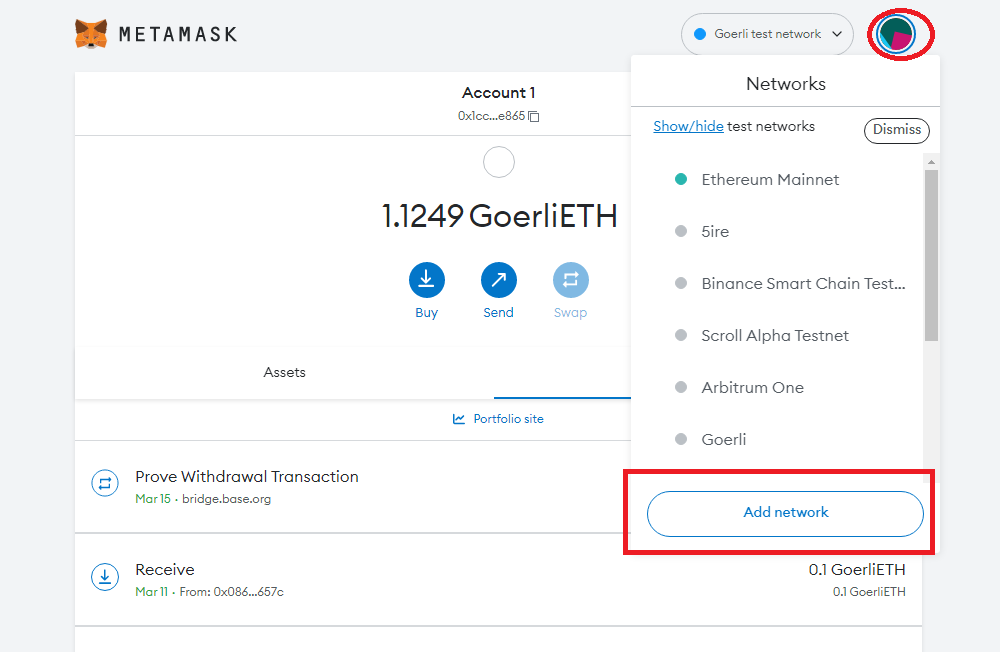This screenshot has width=1000, height=652.
Task: Click the networks list scrollbar thumb
Action: click(931, 255)
